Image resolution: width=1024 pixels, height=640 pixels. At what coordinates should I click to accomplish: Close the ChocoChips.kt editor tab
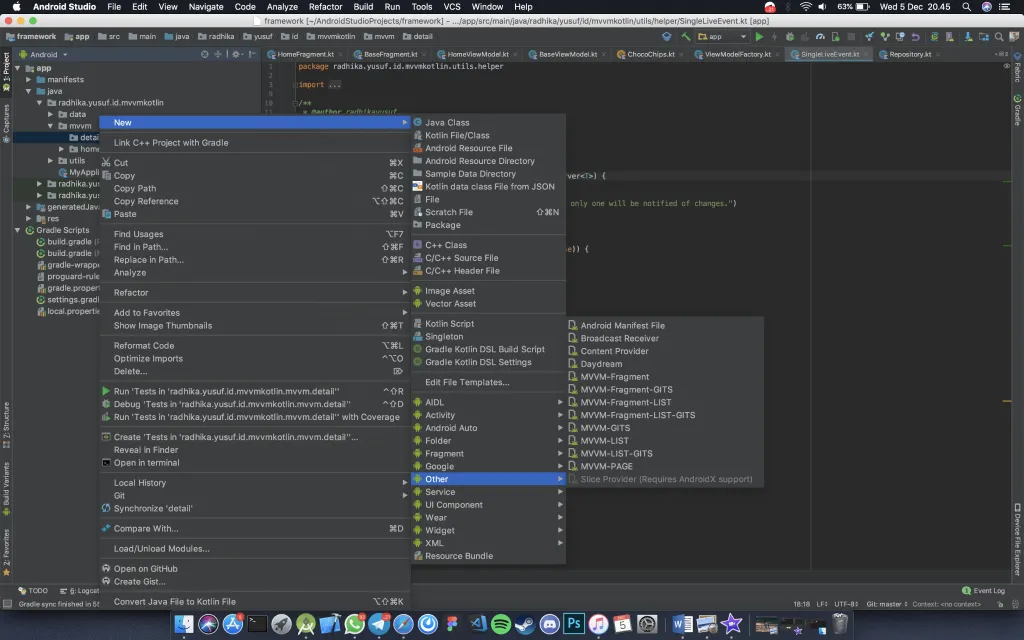click(681, 54)
